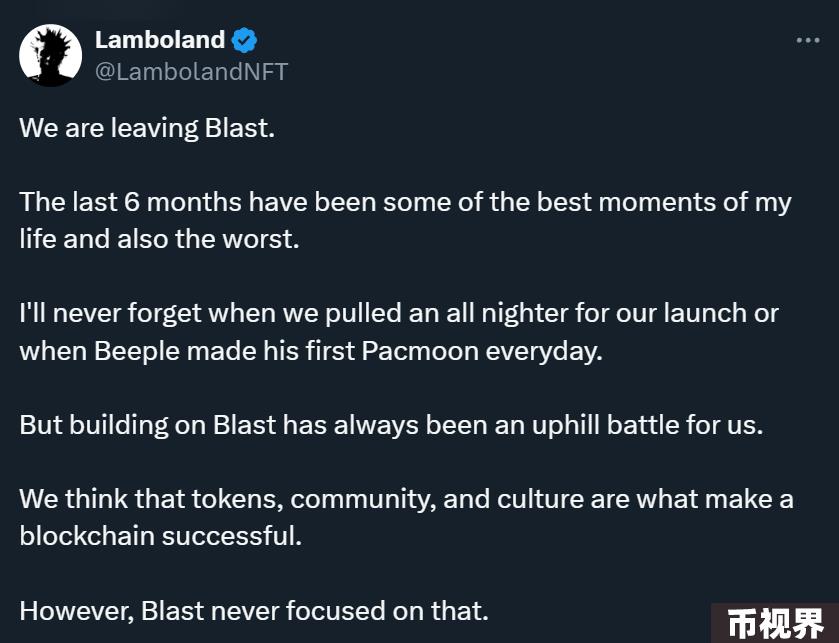Open Lamboland's profile avatar picture

point(50,55)
